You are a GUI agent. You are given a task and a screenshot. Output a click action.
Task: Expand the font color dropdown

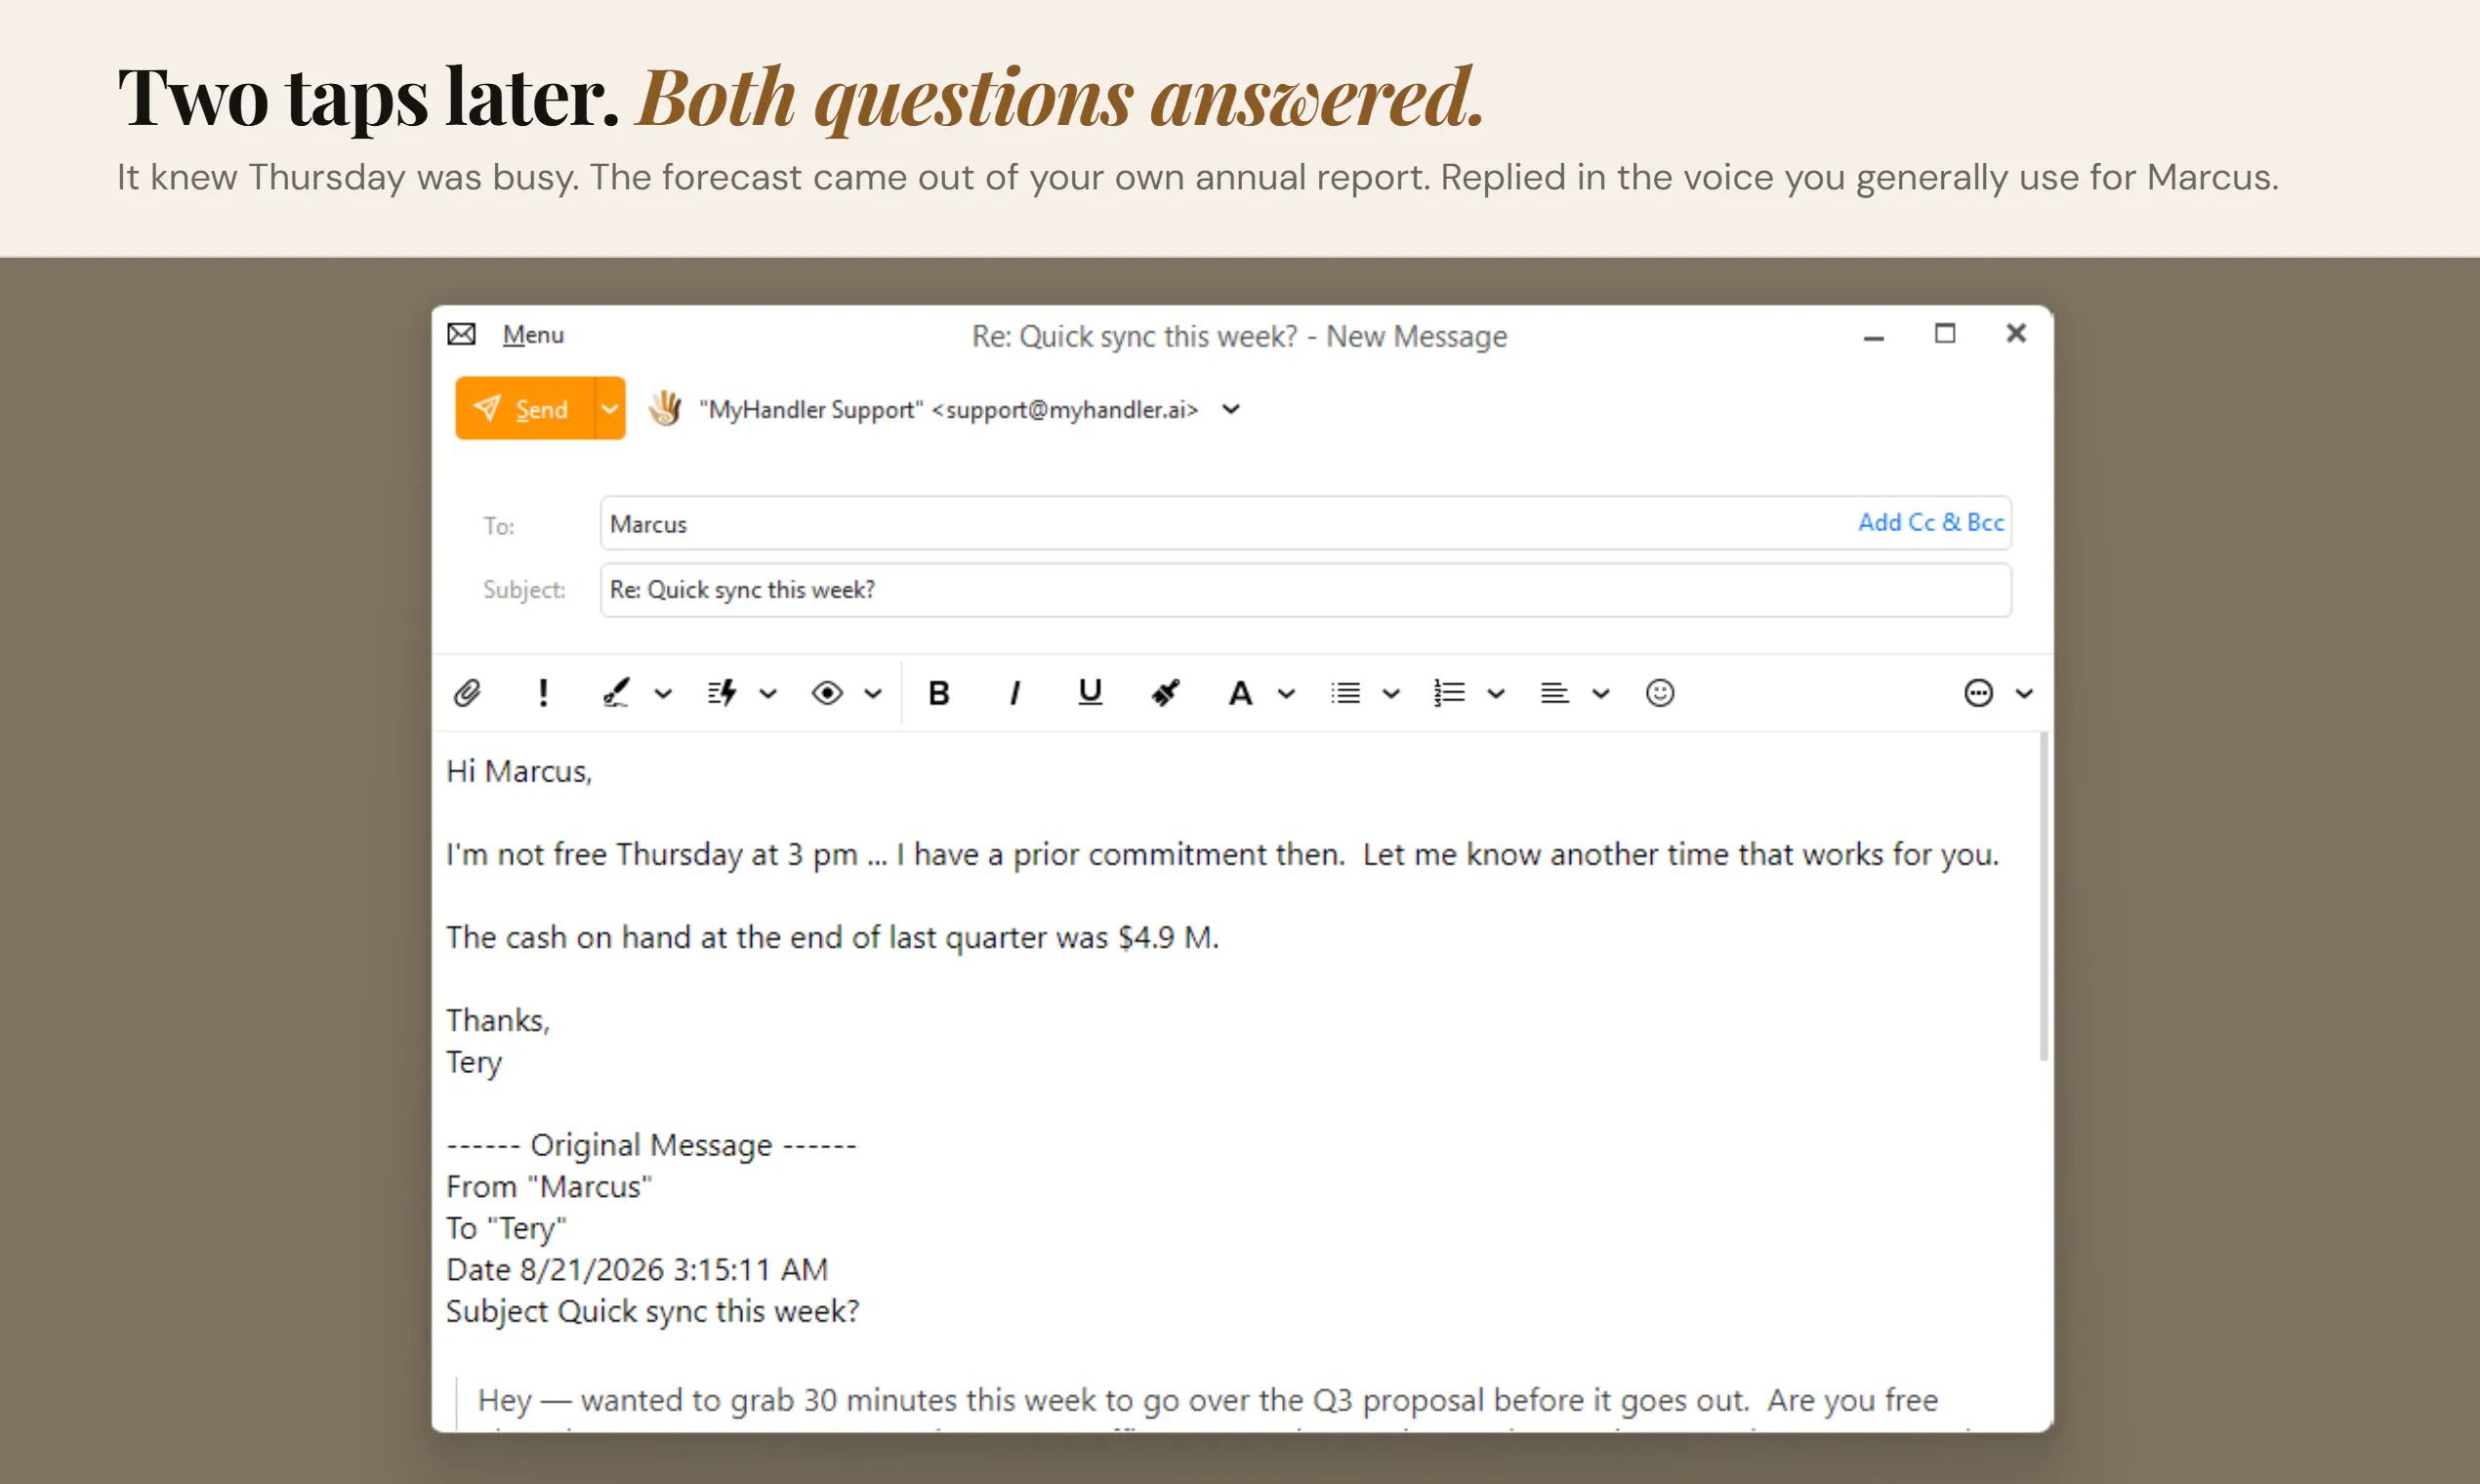[1287, 693]
